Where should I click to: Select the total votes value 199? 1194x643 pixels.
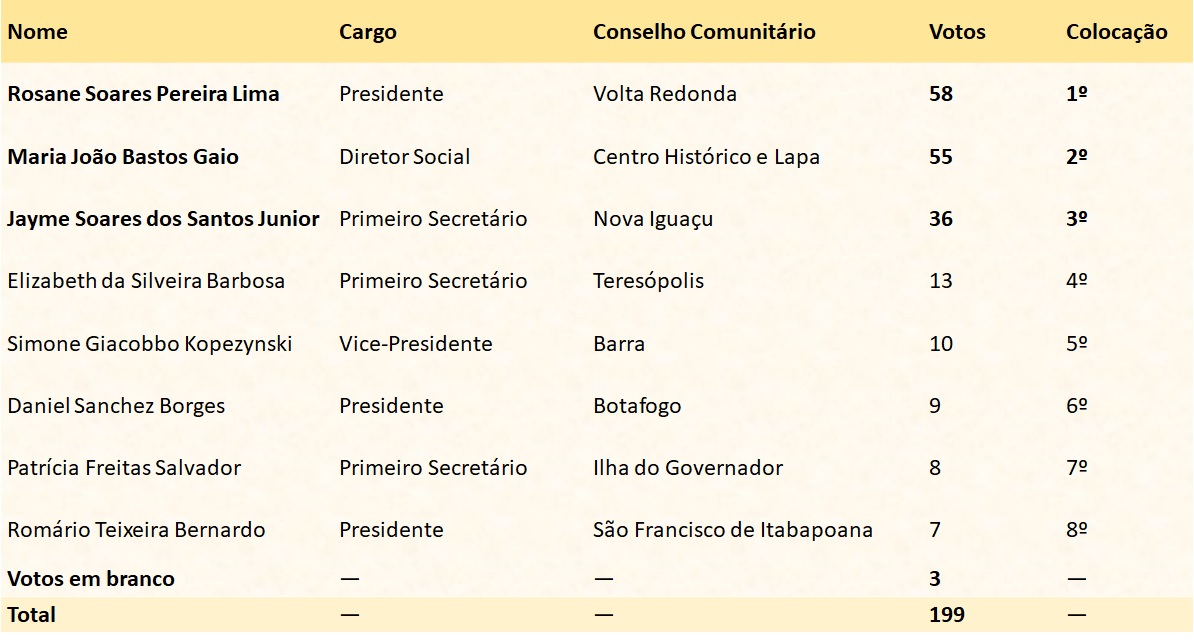(947, 615)
